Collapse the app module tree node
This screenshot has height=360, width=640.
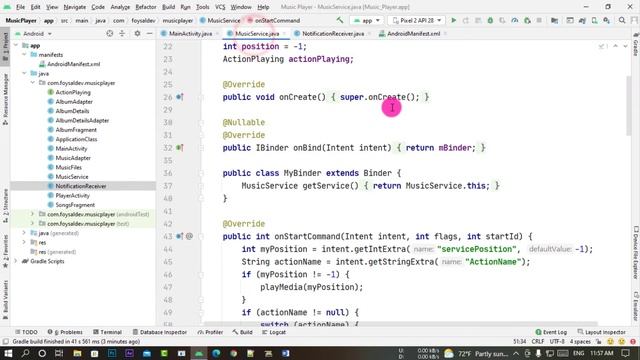tap(16, 45)
